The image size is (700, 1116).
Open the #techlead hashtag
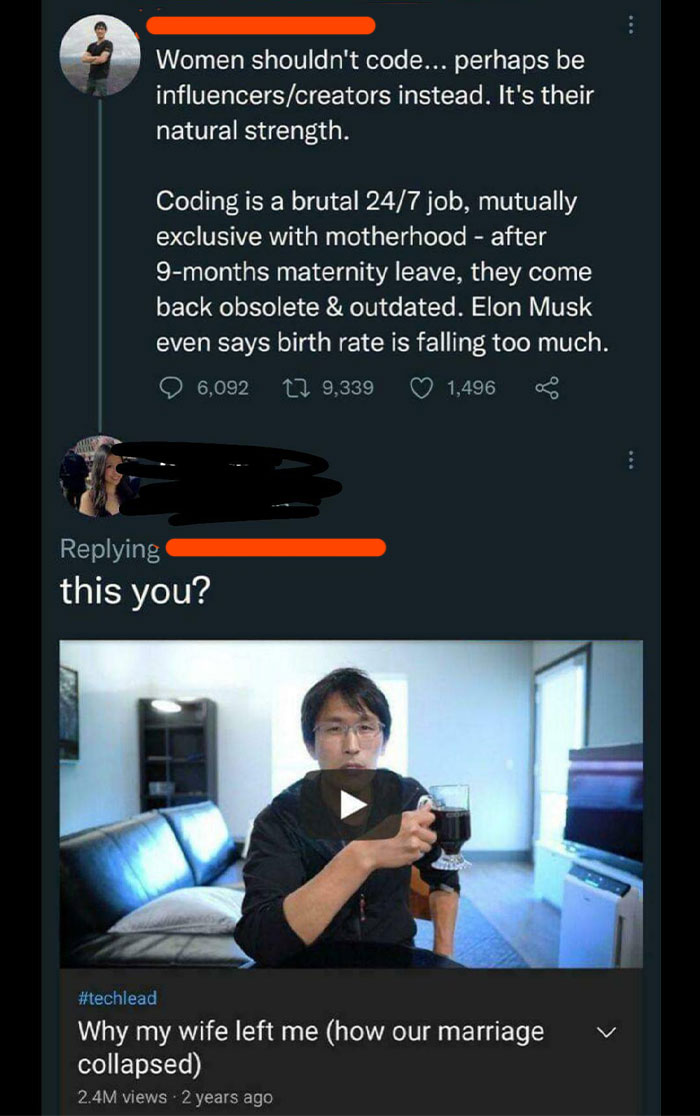(117, 998)
